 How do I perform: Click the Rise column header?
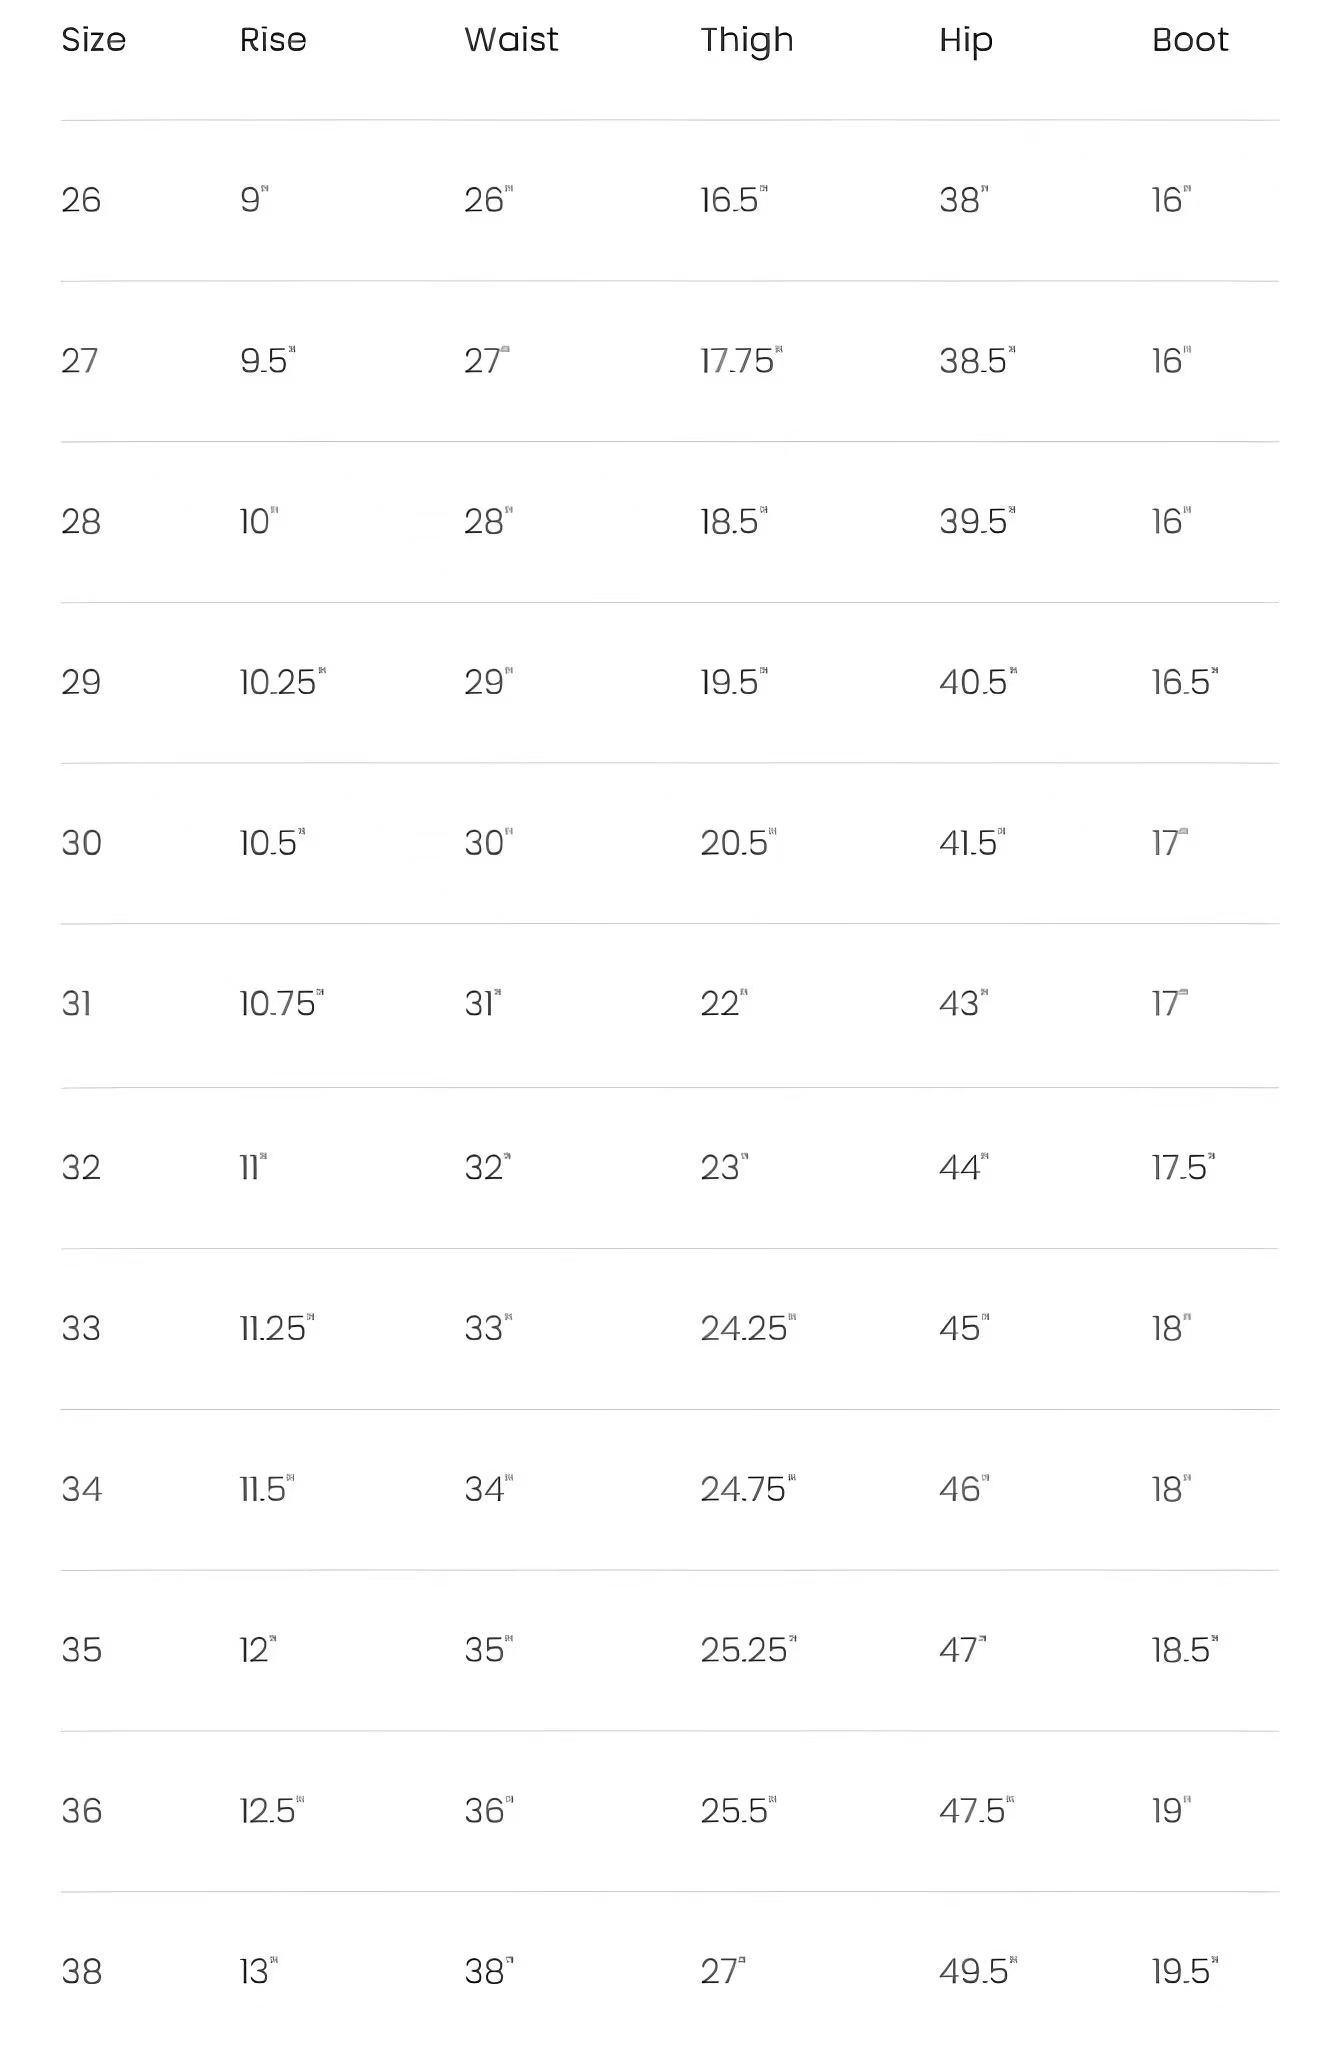tap(273, 40)
